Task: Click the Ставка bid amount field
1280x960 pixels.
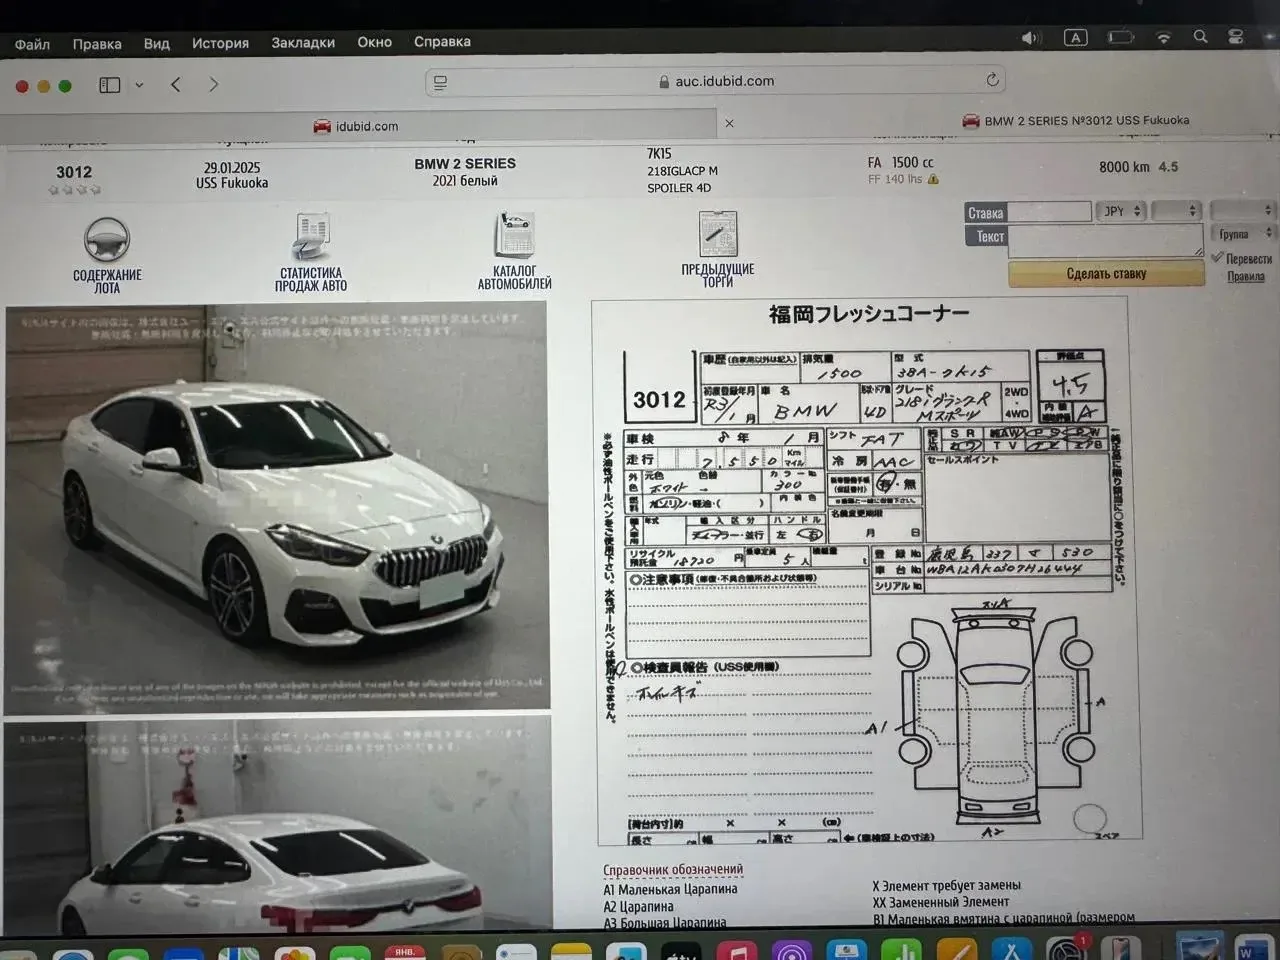Action: 1050,211
